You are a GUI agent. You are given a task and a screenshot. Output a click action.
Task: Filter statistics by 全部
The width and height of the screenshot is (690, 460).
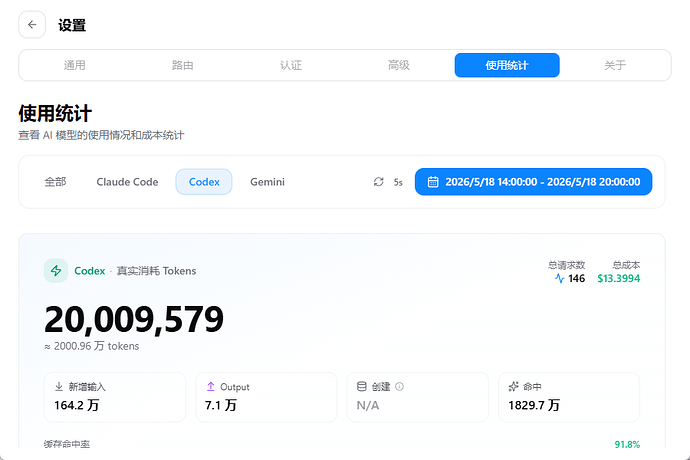55,182
